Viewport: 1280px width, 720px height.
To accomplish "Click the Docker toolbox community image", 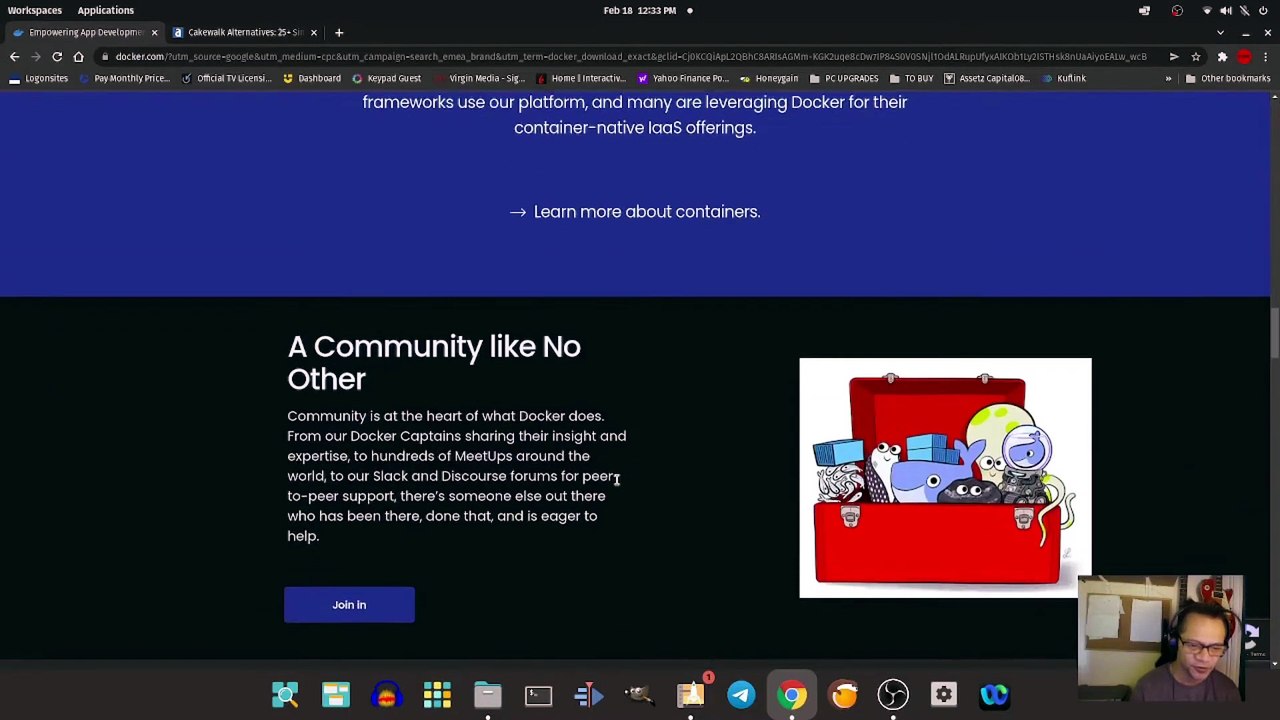I will click(945, 478).
